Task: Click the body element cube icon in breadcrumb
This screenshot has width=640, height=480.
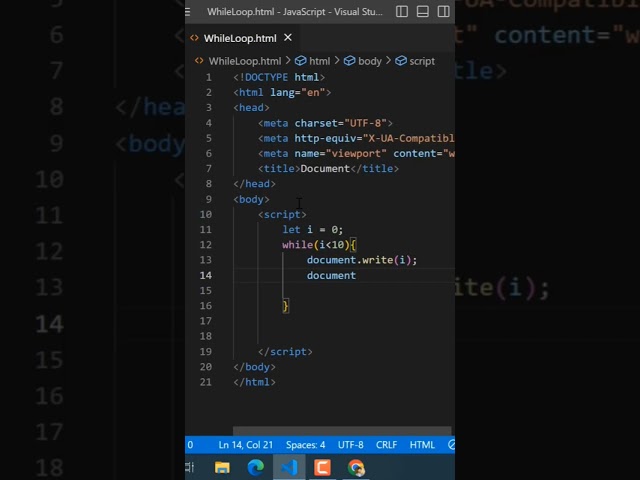Action: [349, 61]
